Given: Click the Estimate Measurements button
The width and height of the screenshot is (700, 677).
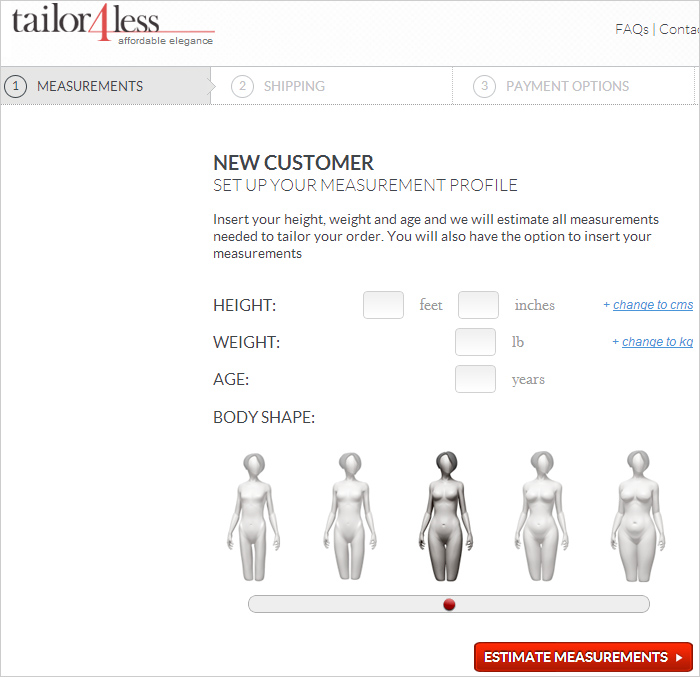Looking at the screenshot, I should coord(583,657).
